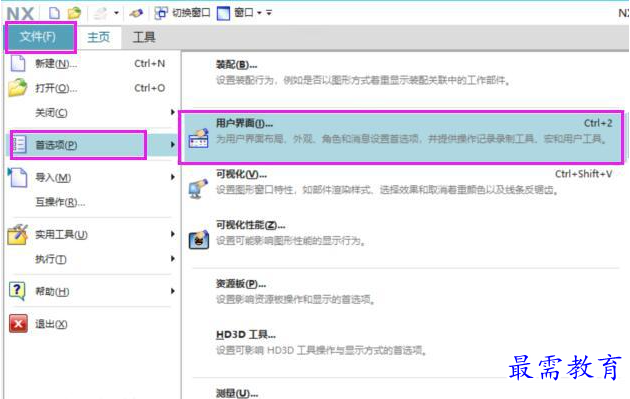Viewport: 630px width, 399px height.
Task: Open 实用工具(U) menu entry
Action: [x=61, y=235]
